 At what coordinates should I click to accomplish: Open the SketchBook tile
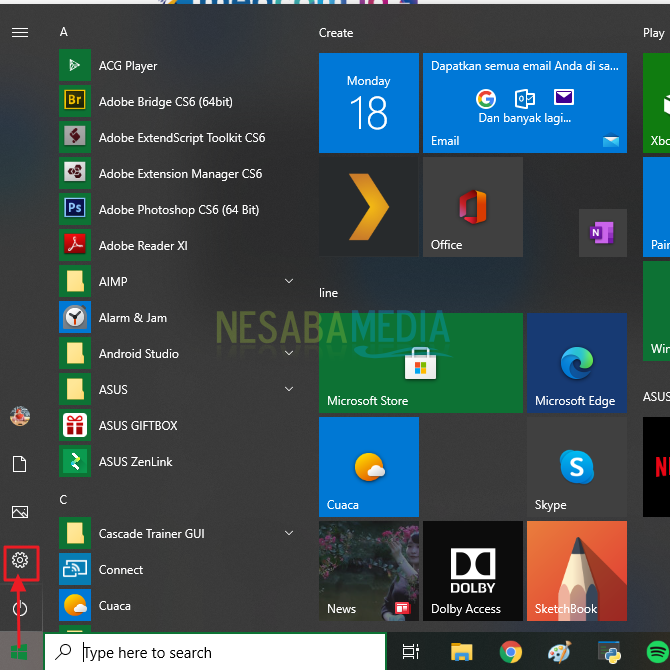(577, 571)
